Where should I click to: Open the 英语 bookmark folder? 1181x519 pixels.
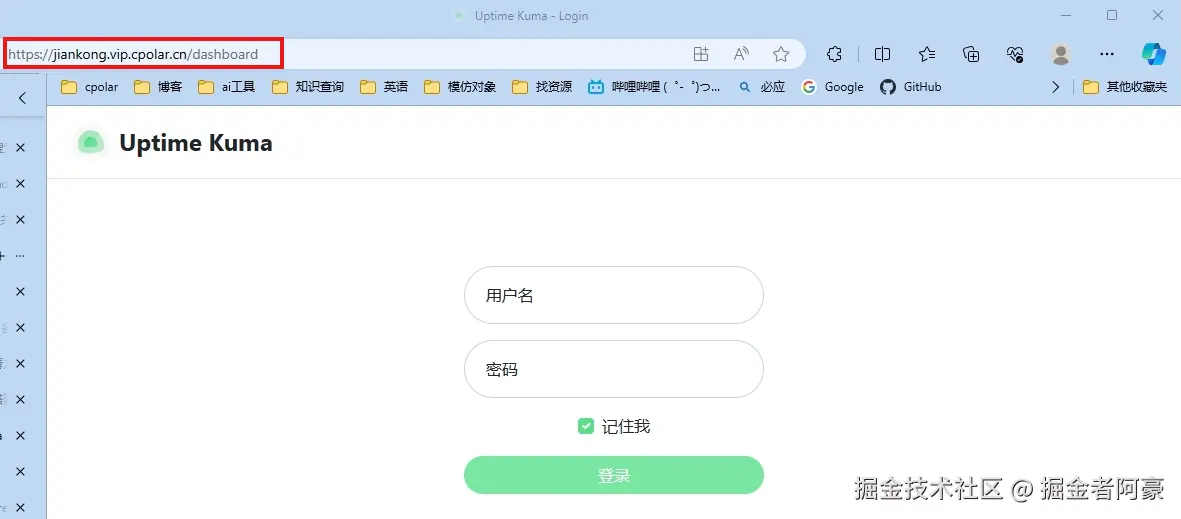384,87
